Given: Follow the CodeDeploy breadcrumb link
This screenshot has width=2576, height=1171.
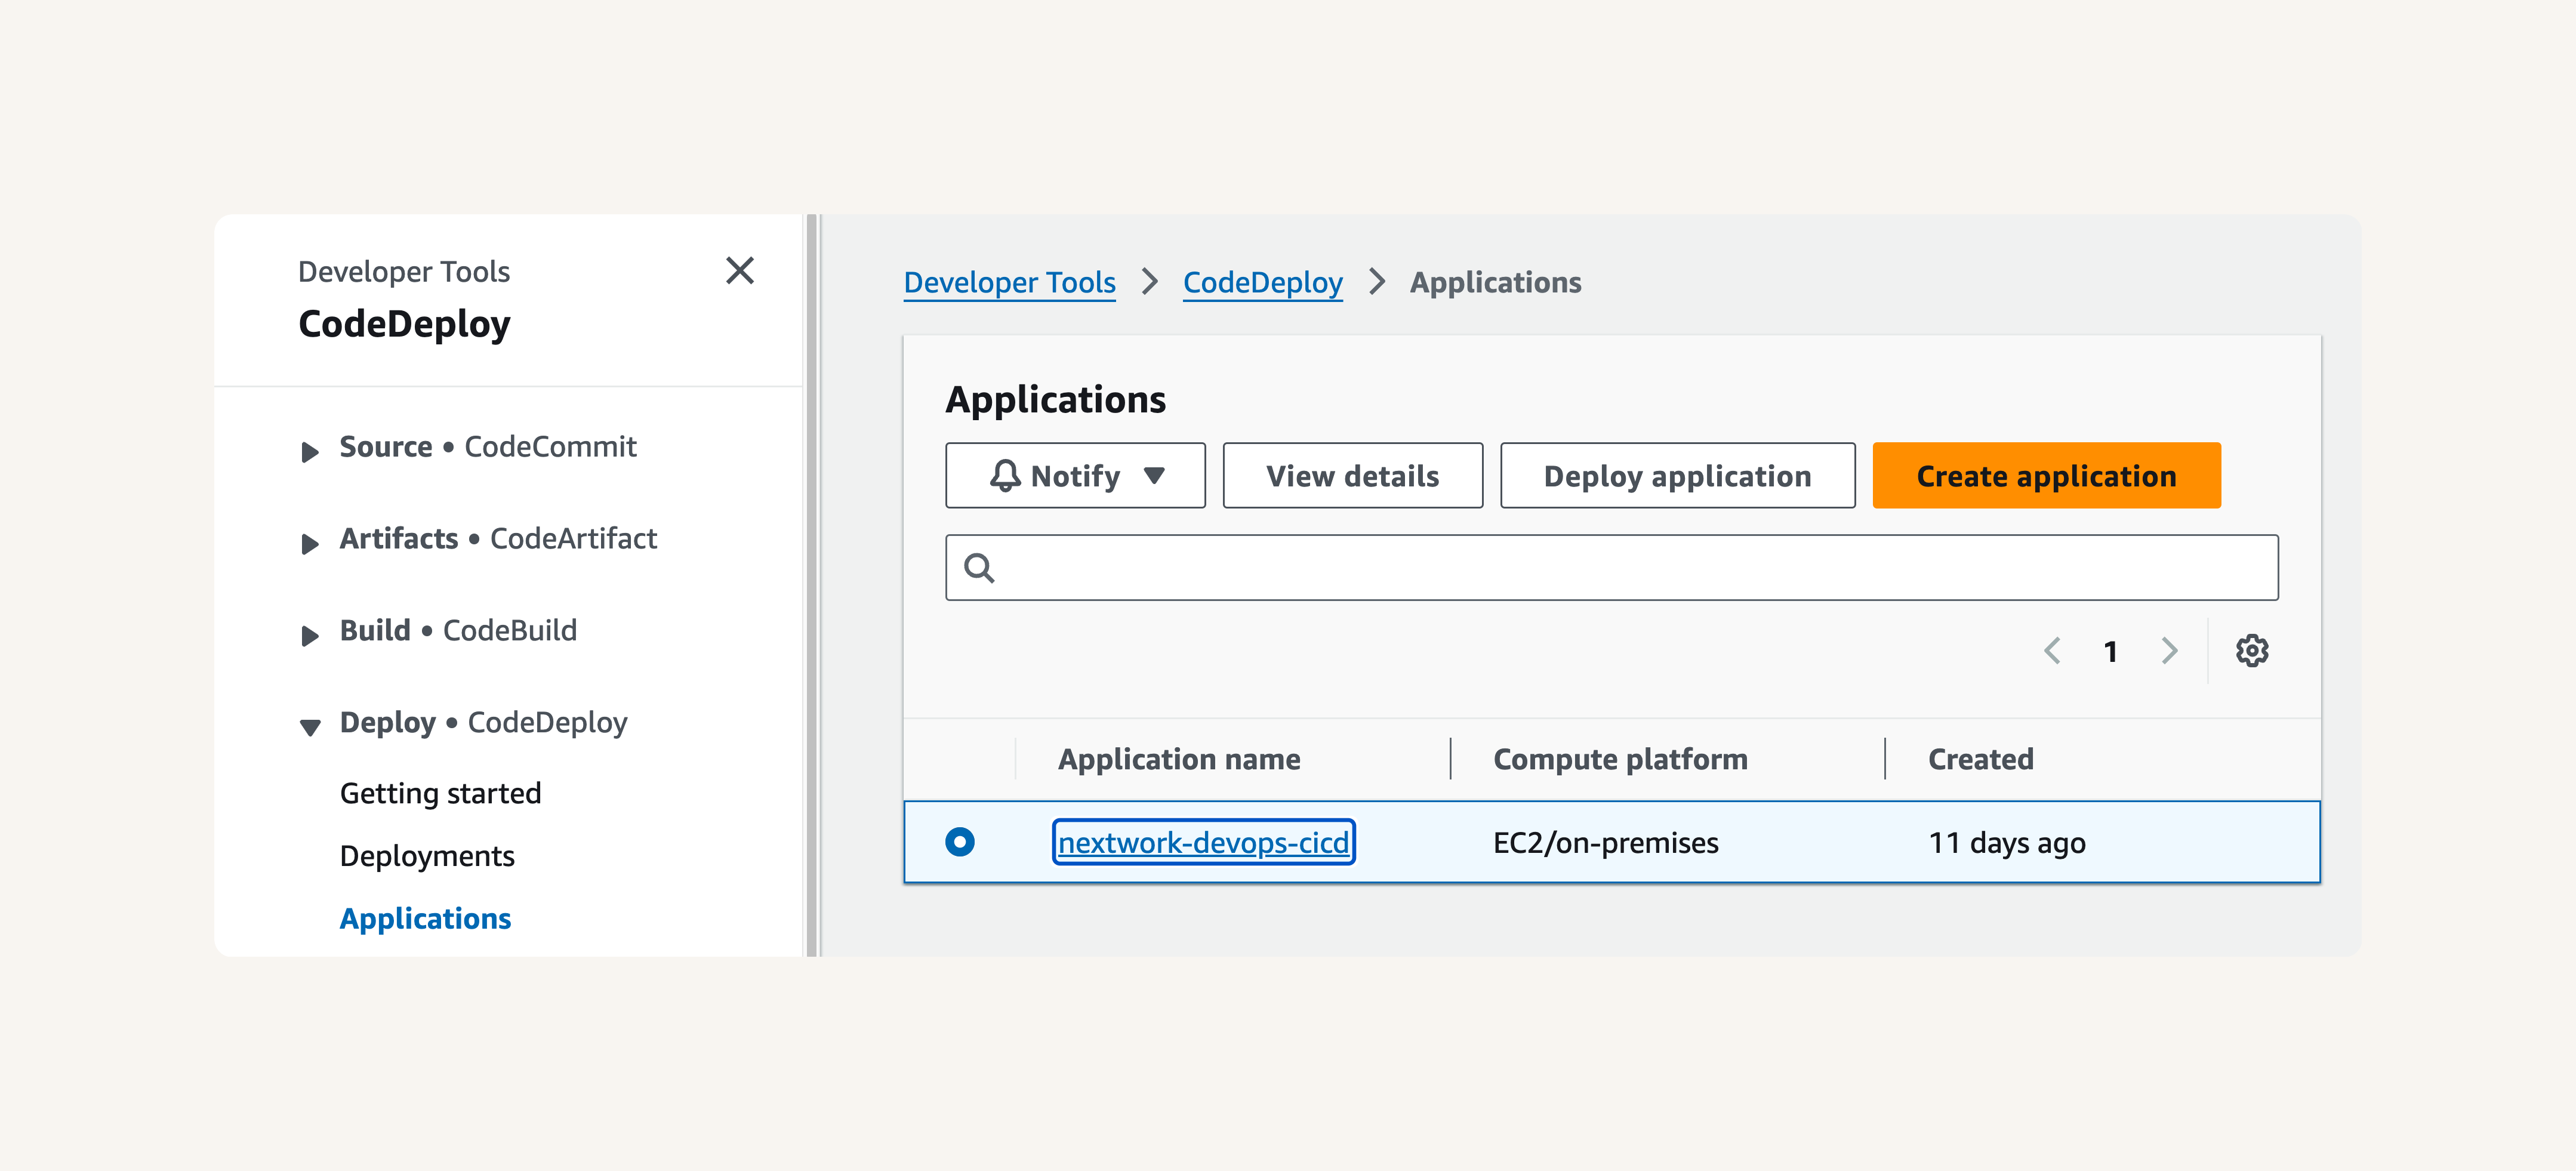Looking at the screenshot, I should coord(1262,283).
